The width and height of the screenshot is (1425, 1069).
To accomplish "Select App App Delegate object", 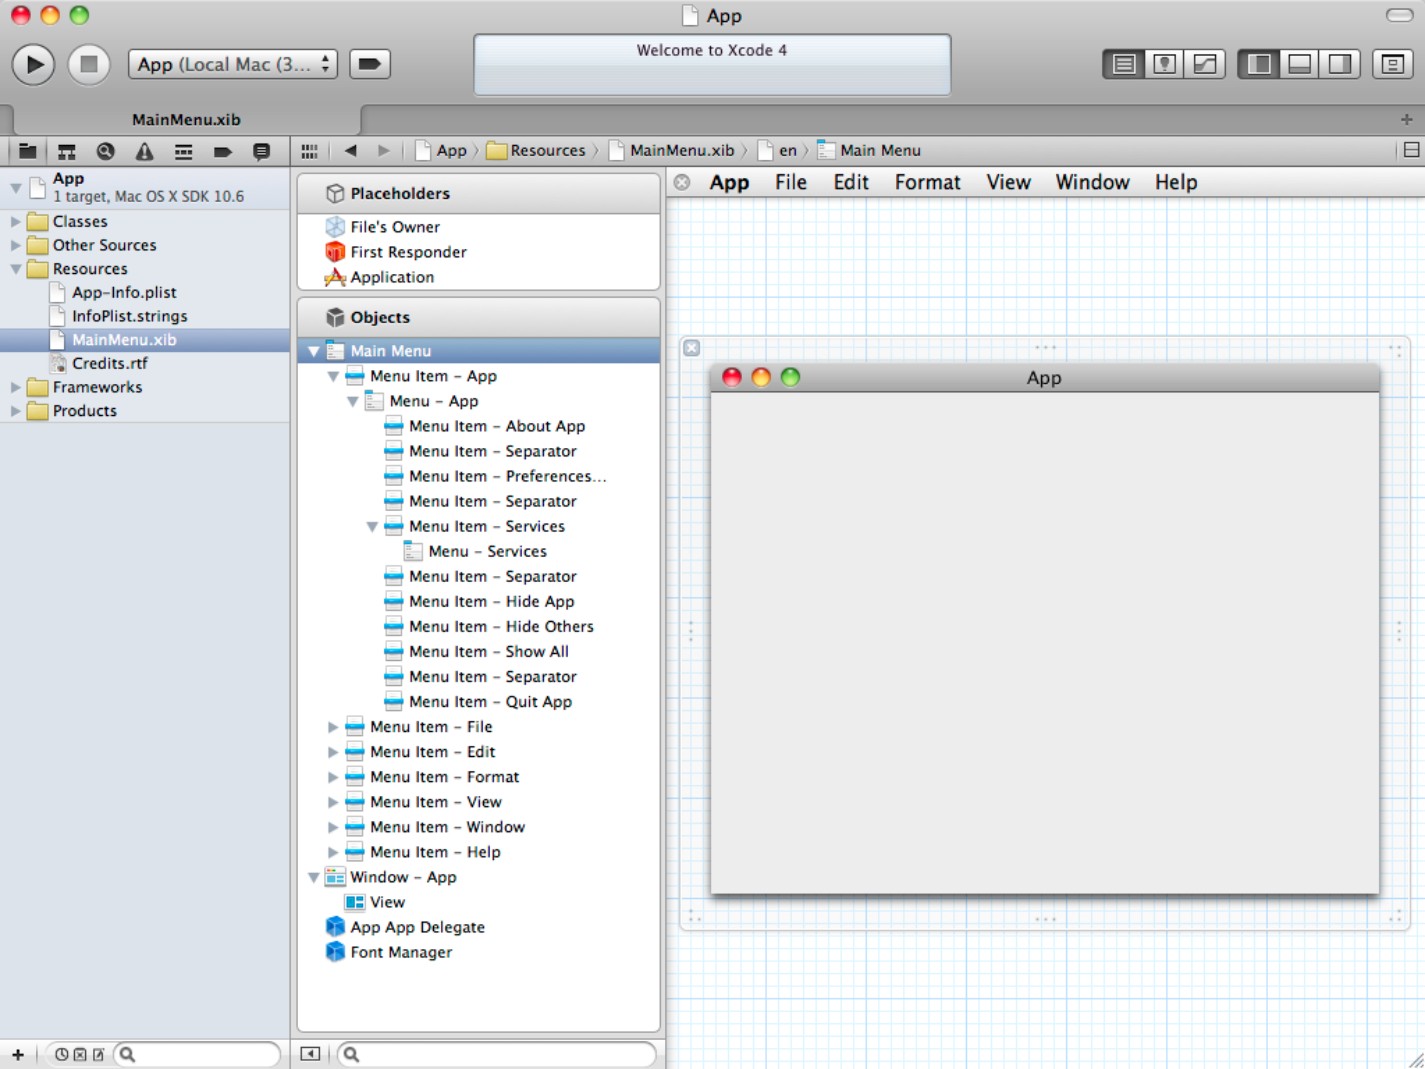I will click(417, 927).
